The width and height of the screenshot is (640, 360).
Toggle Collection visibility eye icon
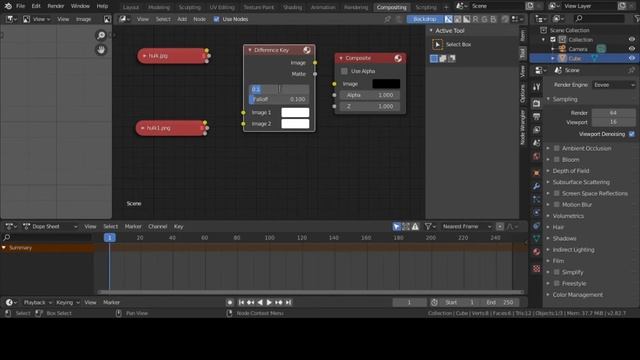(632, 40)
